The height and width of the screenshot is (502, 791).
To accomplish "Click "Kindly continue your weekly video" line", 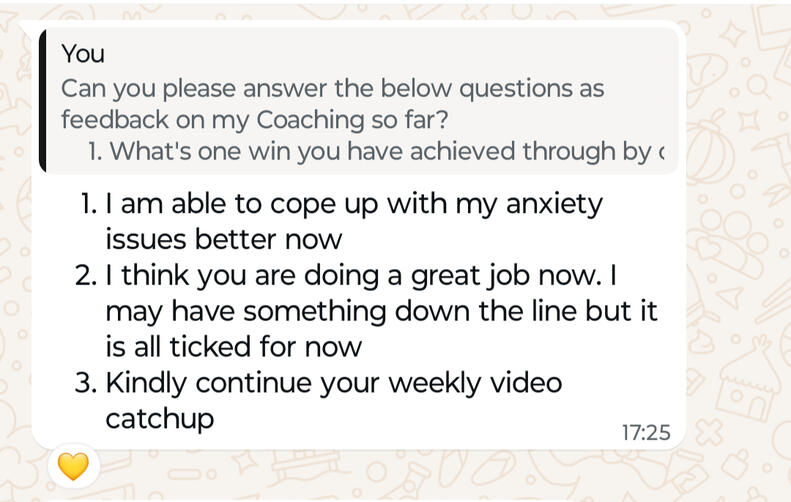I will pyautogui.click(x=334, y=382).
